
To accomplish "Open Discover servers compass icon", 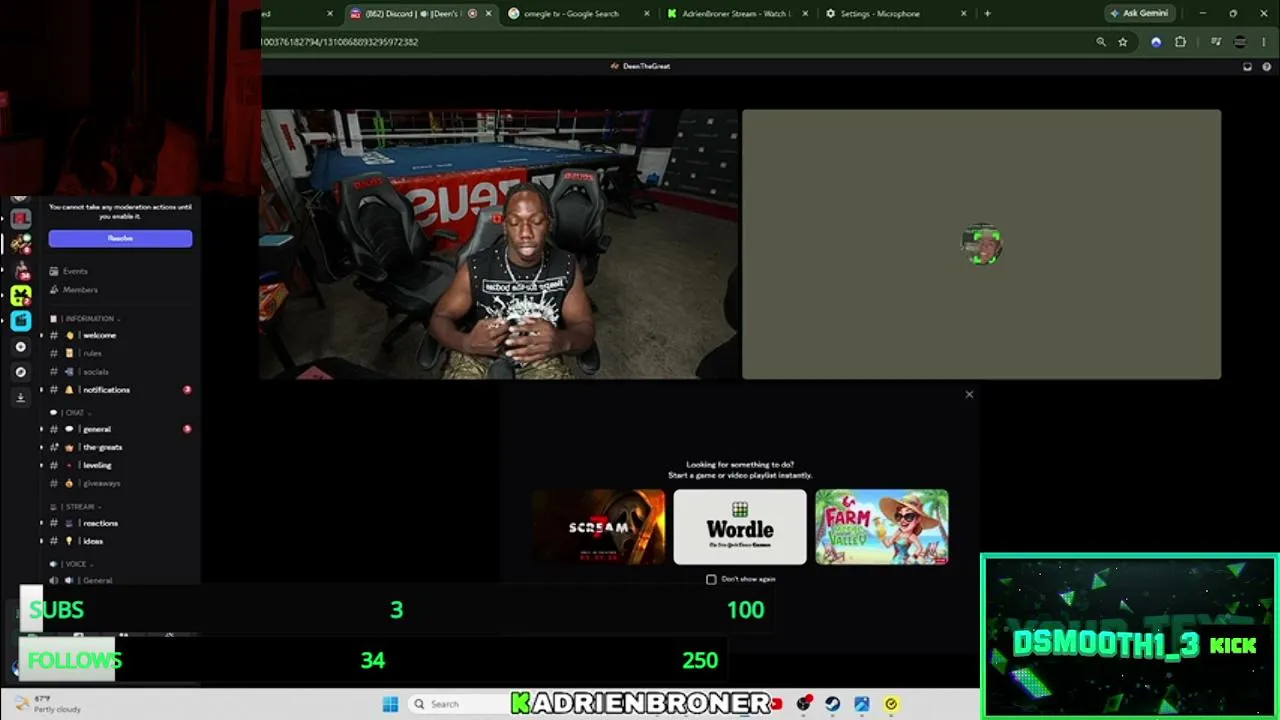I will 21,372.
